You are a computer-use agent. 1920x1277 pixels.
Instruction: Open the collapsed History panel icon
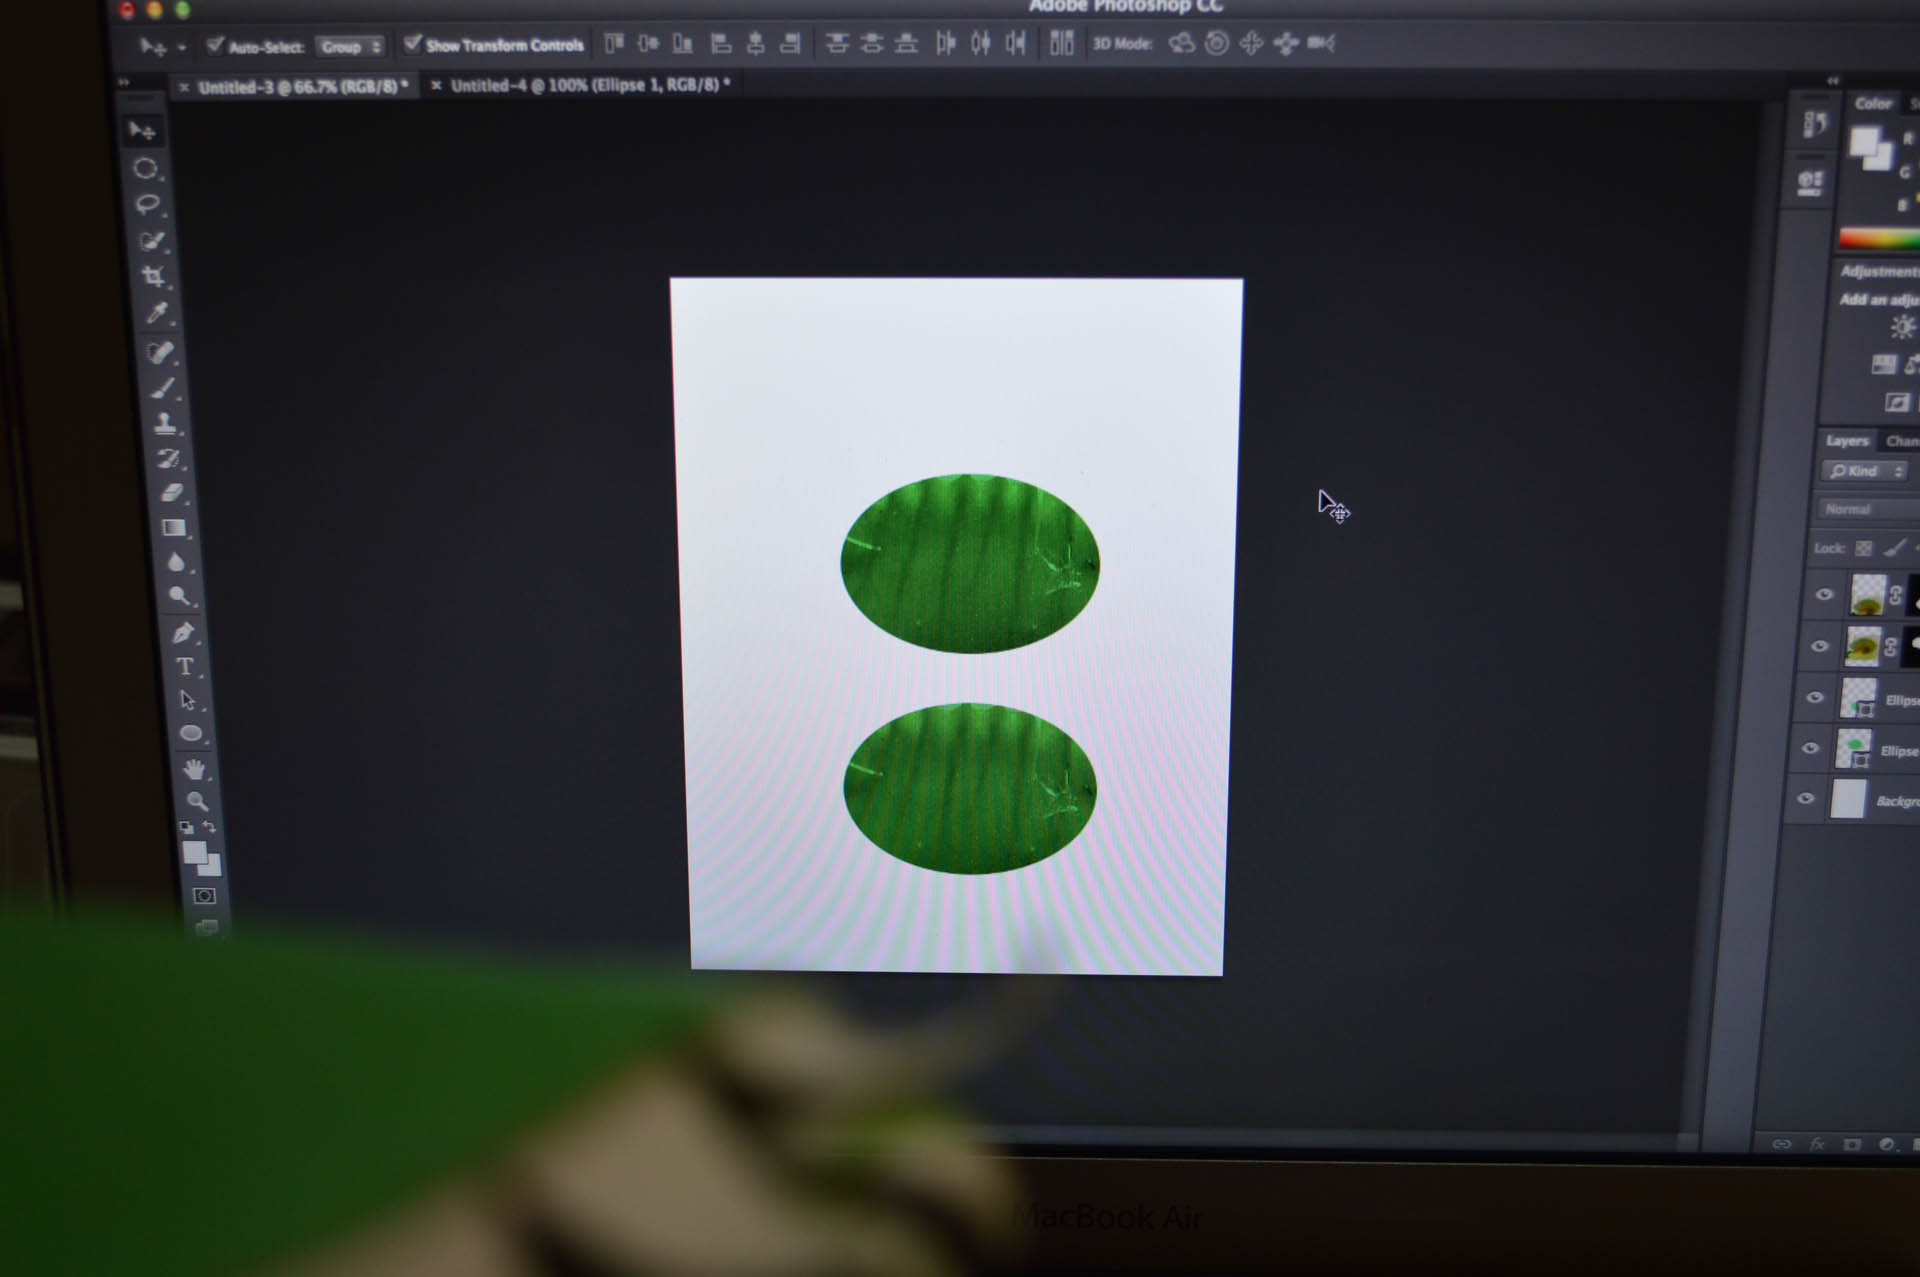(1814, 124)
